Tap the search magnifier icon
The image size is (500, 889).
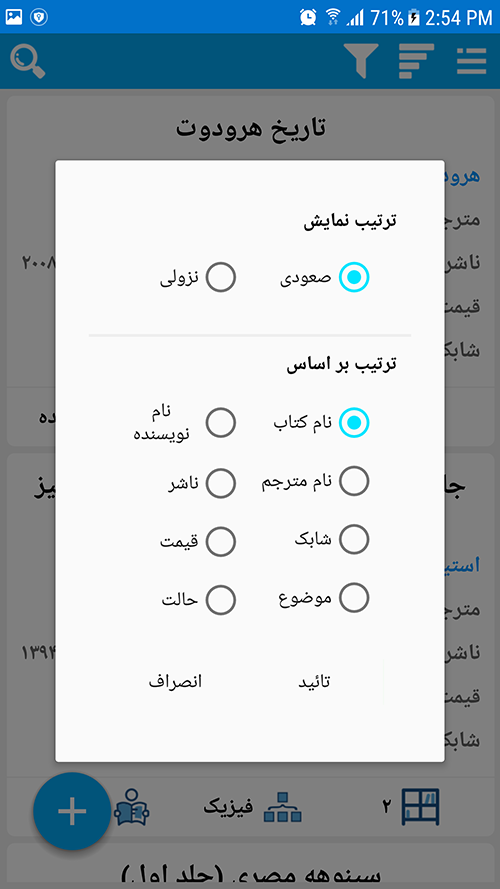click(x=28, y=61)
